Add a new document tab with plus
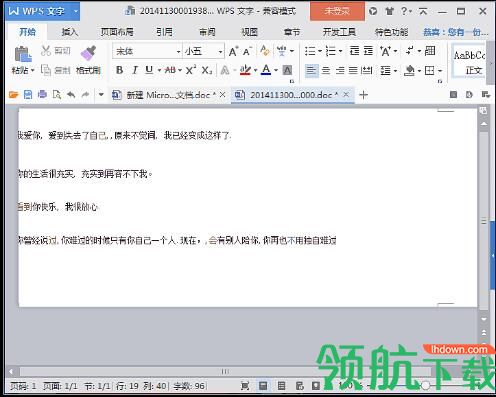Screen dimensions: 496x397 pyautogui.click(x=363, y=95)
